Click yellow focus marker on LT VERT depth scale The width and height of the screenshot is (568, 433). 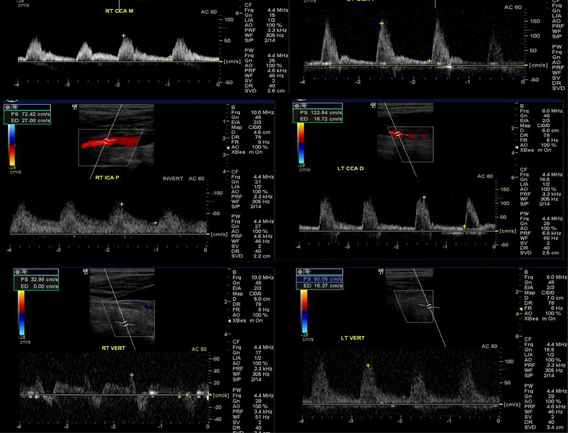coord(521,309)
